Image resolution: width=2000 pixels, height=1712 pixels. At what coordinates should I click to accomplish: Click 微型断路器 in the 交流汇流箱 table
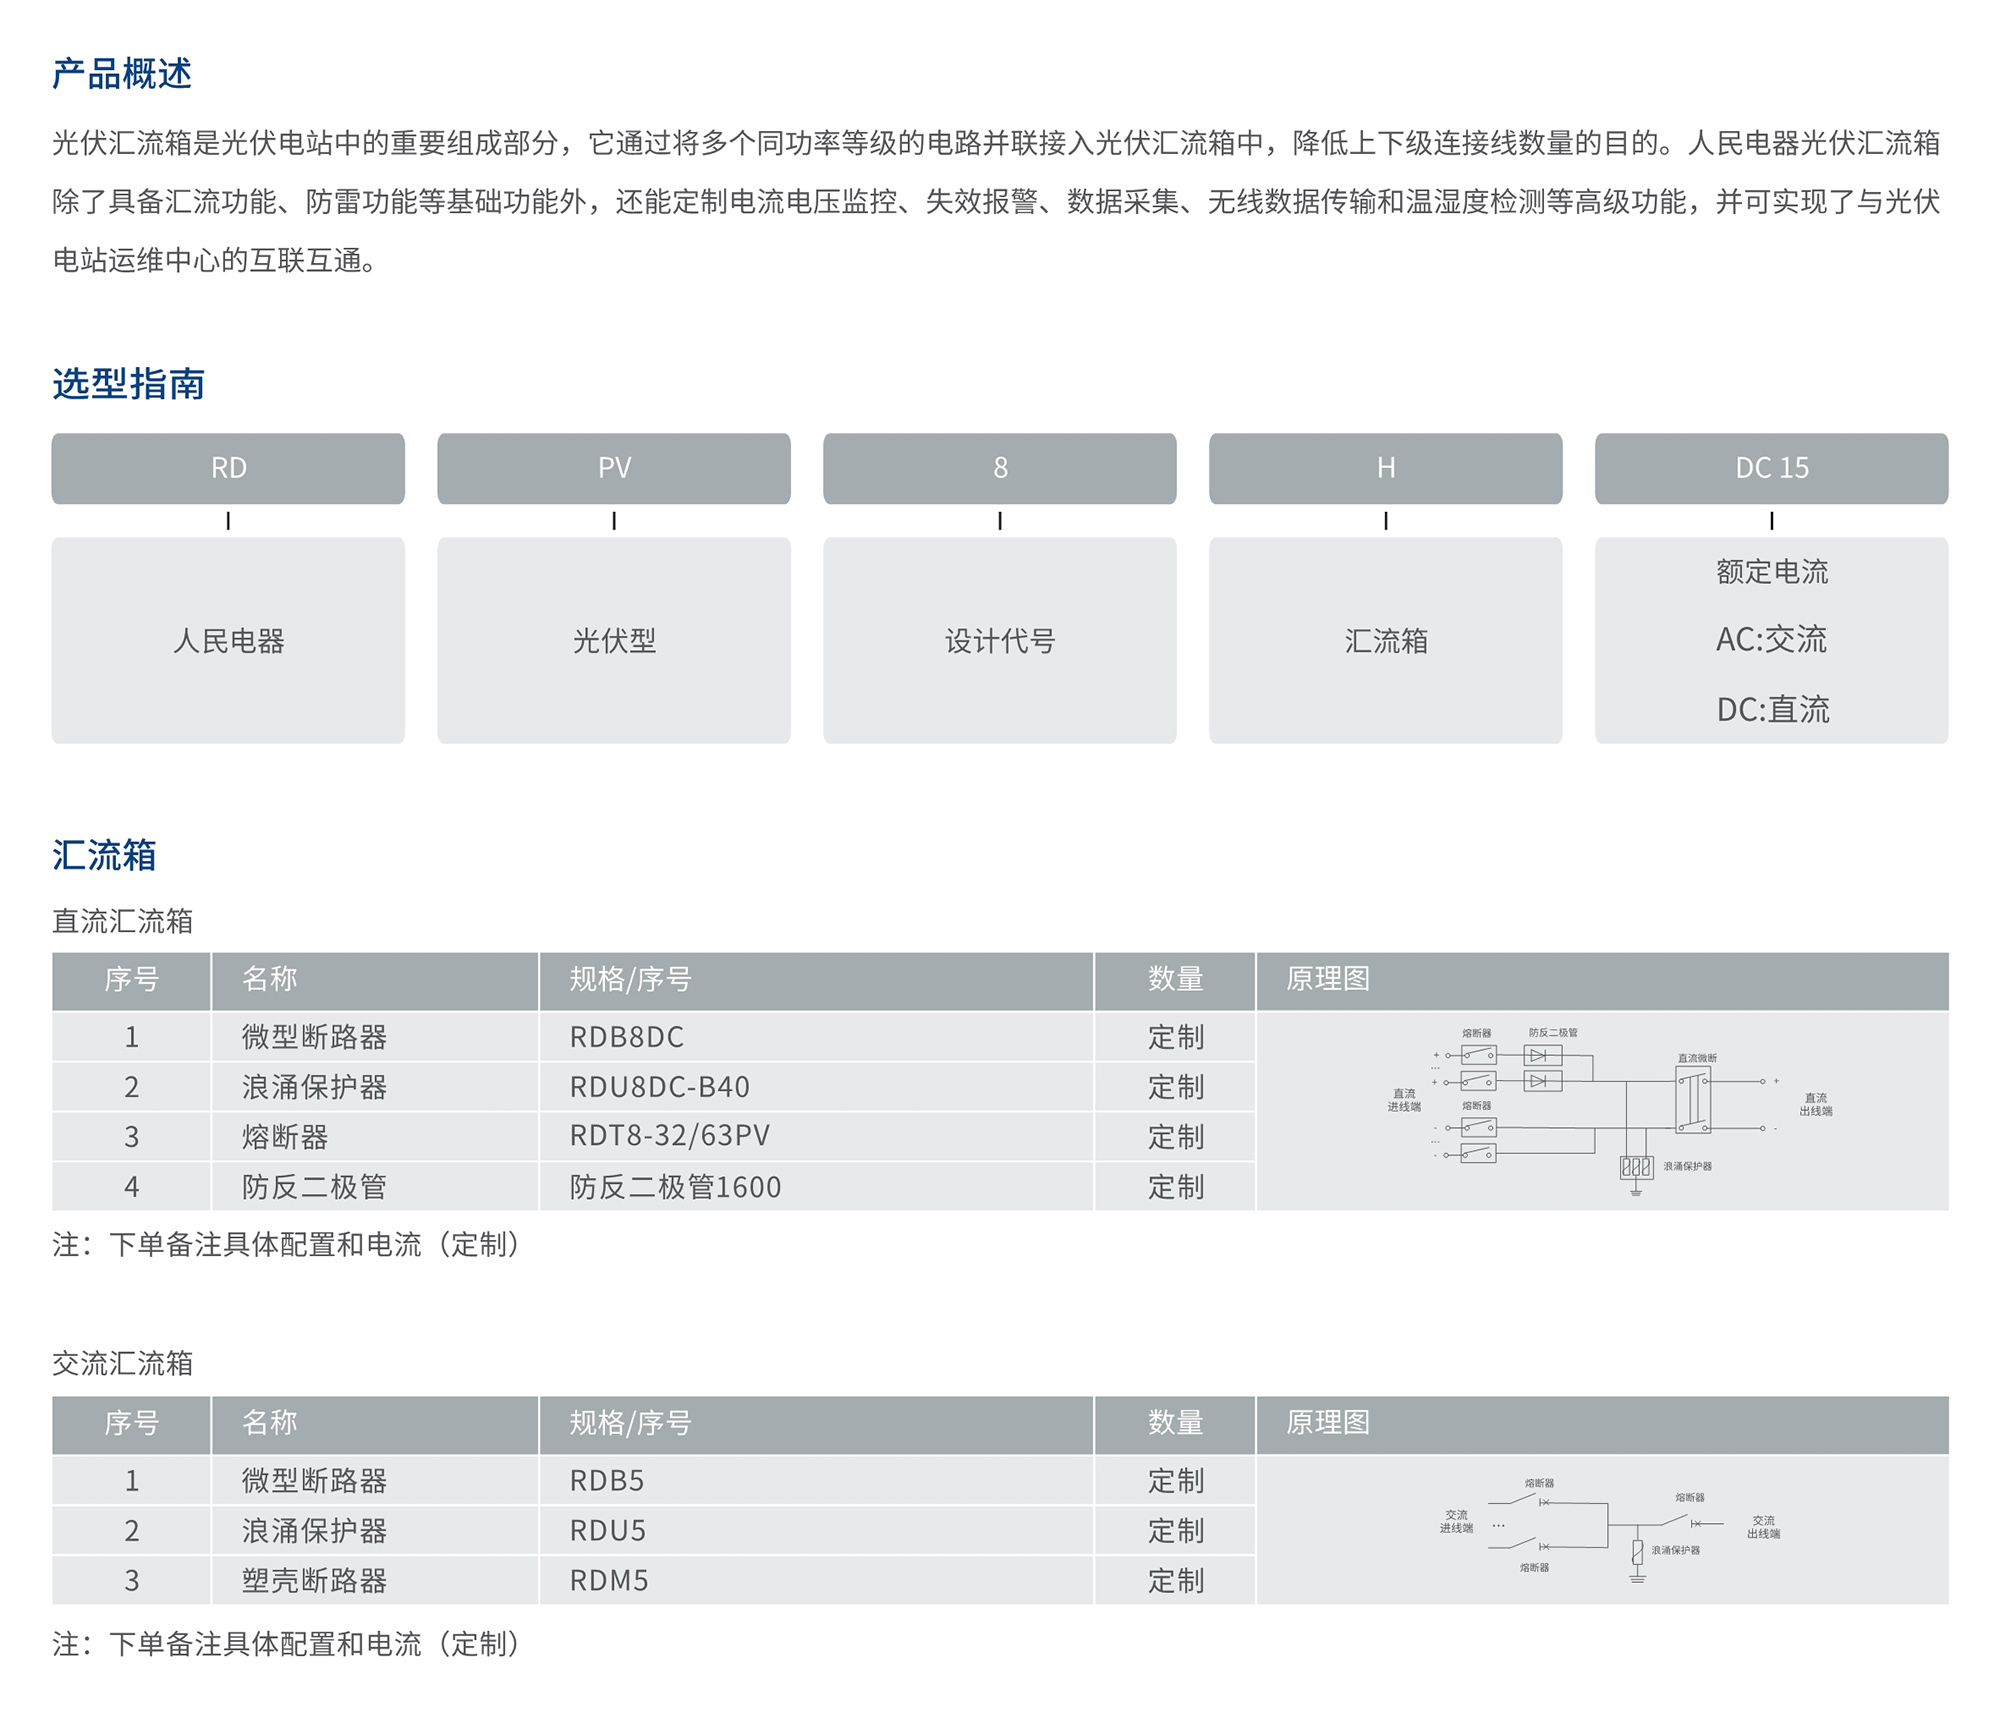click(x=375, y=1481)
